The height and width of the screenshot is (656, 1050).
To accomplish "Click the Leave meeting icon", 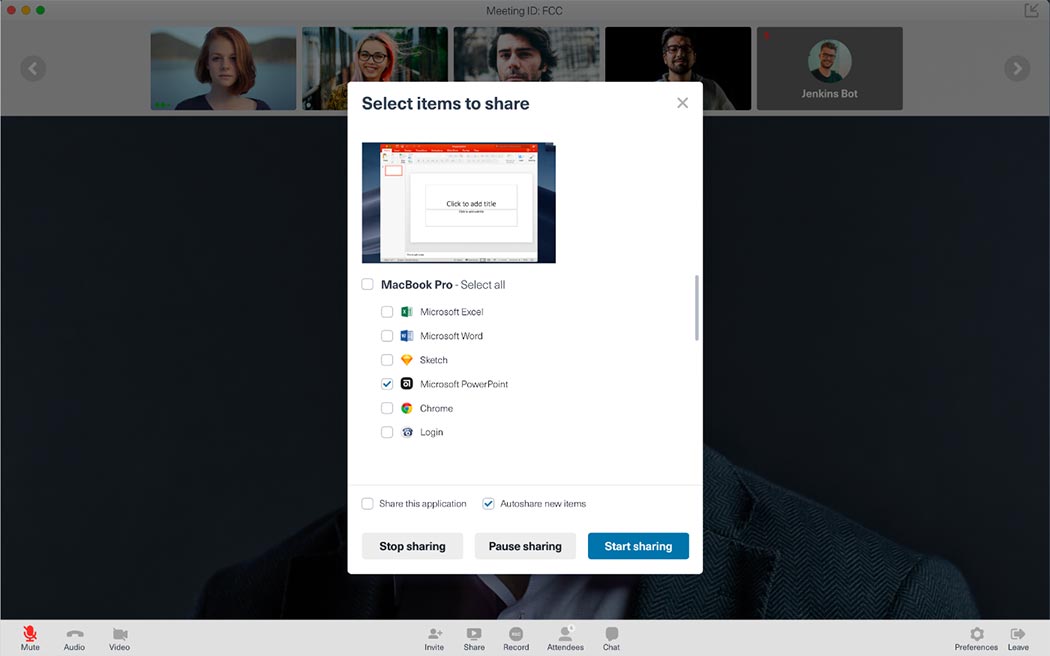I will point(1018,634).
